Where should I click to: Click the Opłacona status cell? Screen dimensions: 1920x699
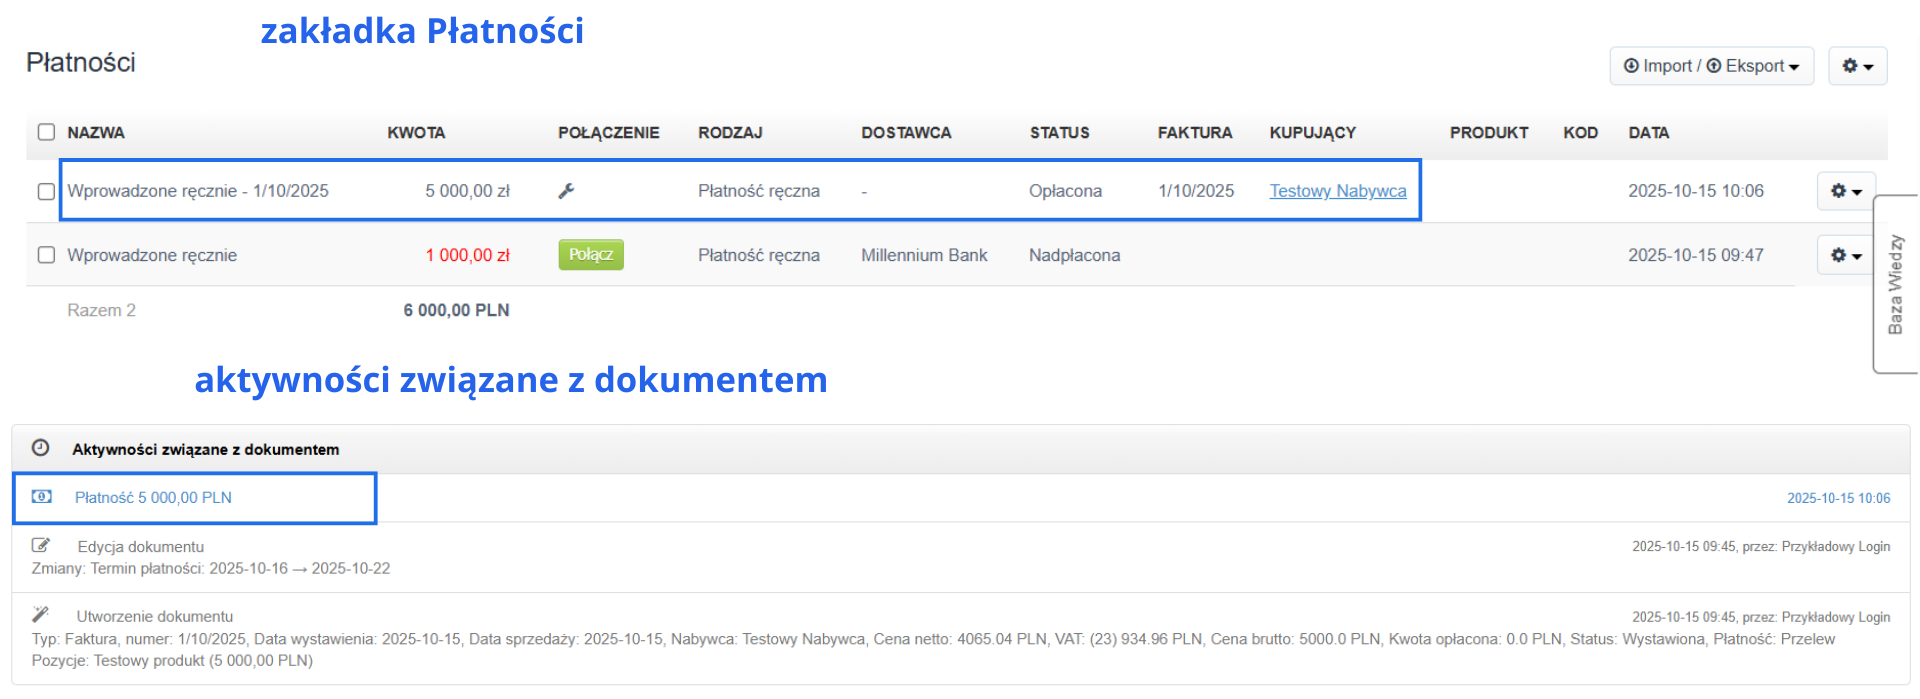[x=1065, y=191]
